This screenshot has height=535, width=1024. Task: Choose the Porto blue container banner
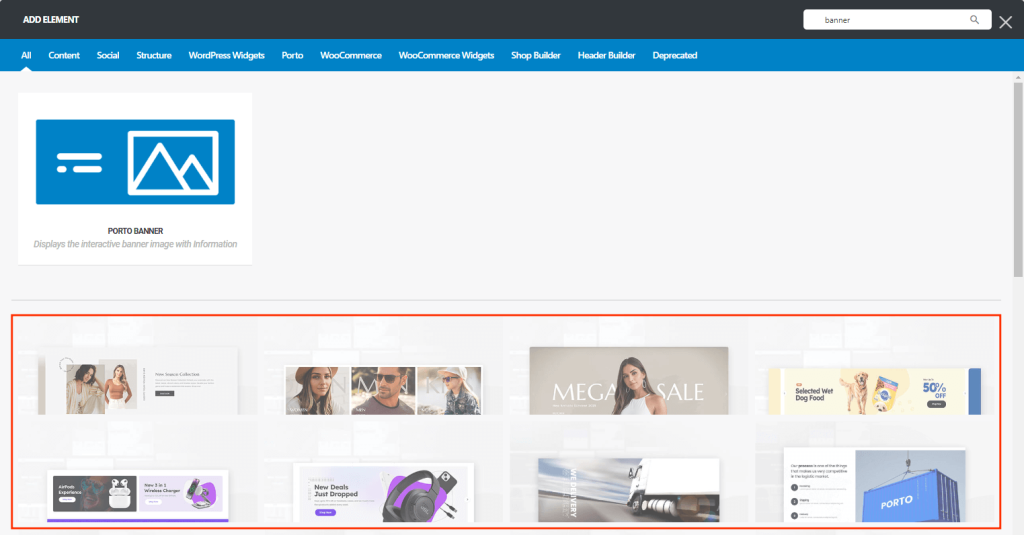[874, 485]
